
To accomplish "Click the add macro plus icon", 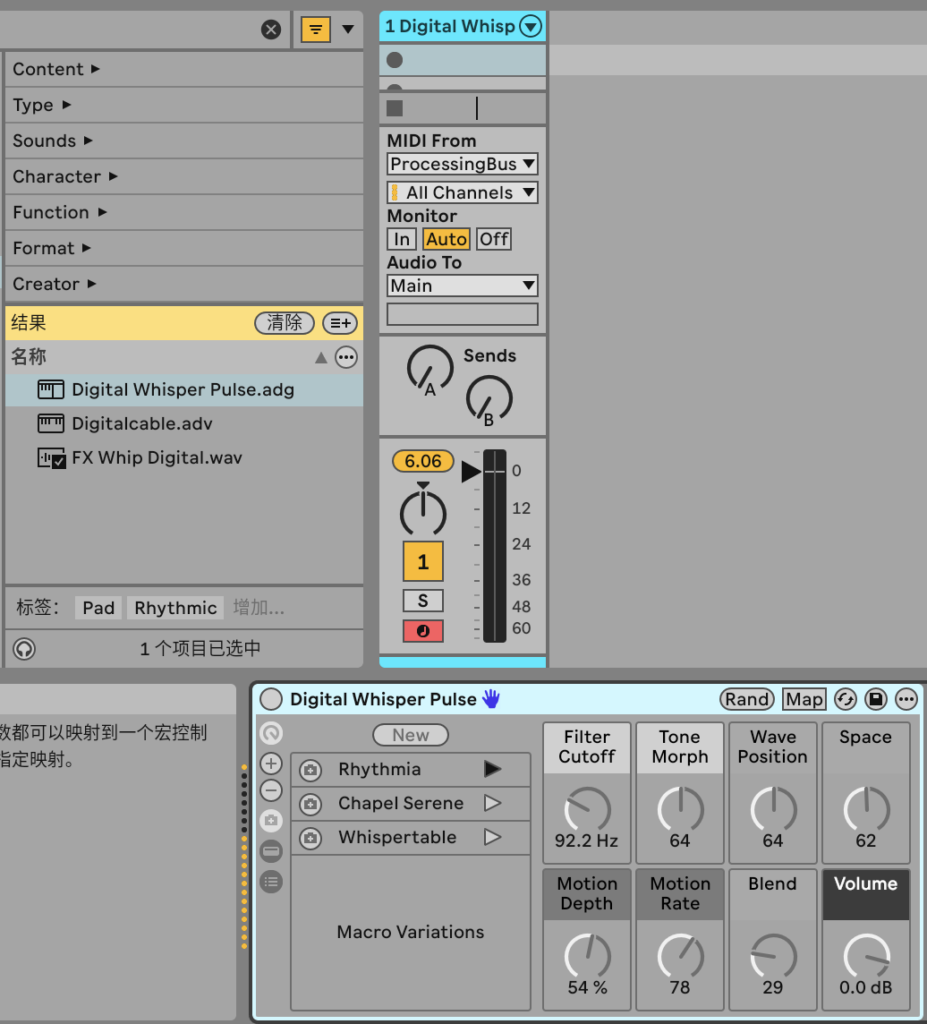I will click(x=271, y=764).
